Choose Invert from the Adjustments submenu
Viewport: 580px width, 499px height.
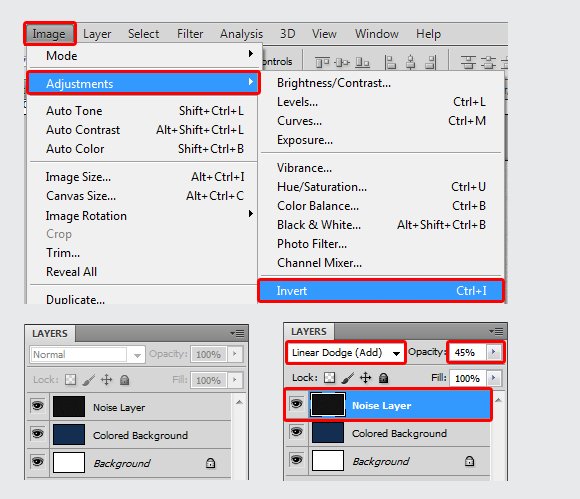pos(381,291)
